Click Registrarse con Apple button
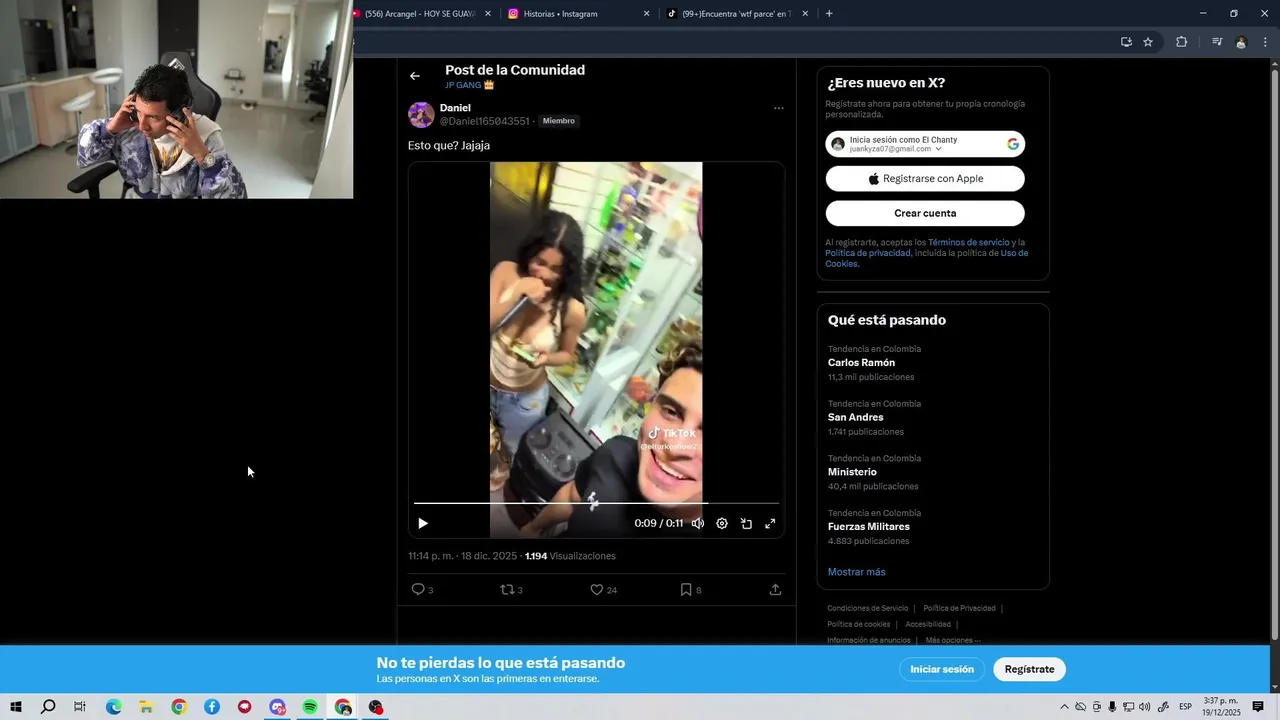Image resolution: width=1280 pixels, height=720 pixels. pos(925,179)
